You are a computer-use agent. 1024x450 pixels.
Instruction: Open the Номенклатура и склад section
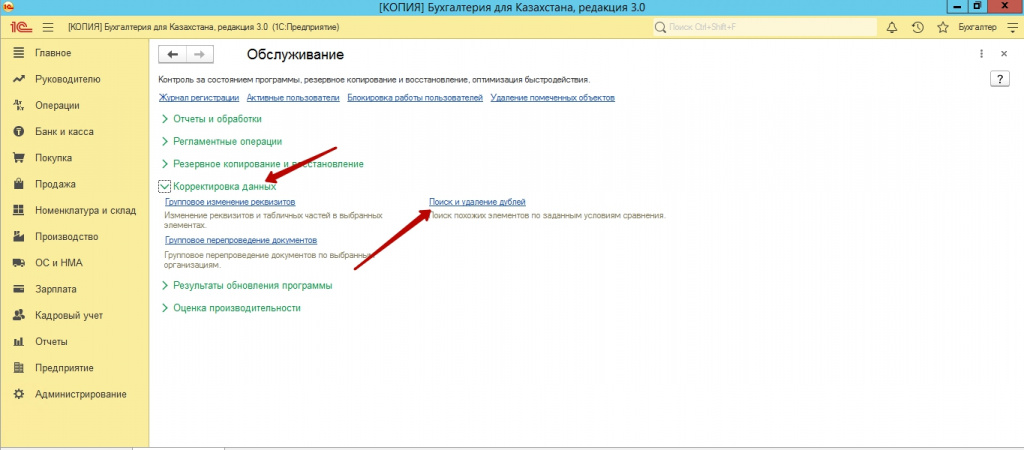86,210
